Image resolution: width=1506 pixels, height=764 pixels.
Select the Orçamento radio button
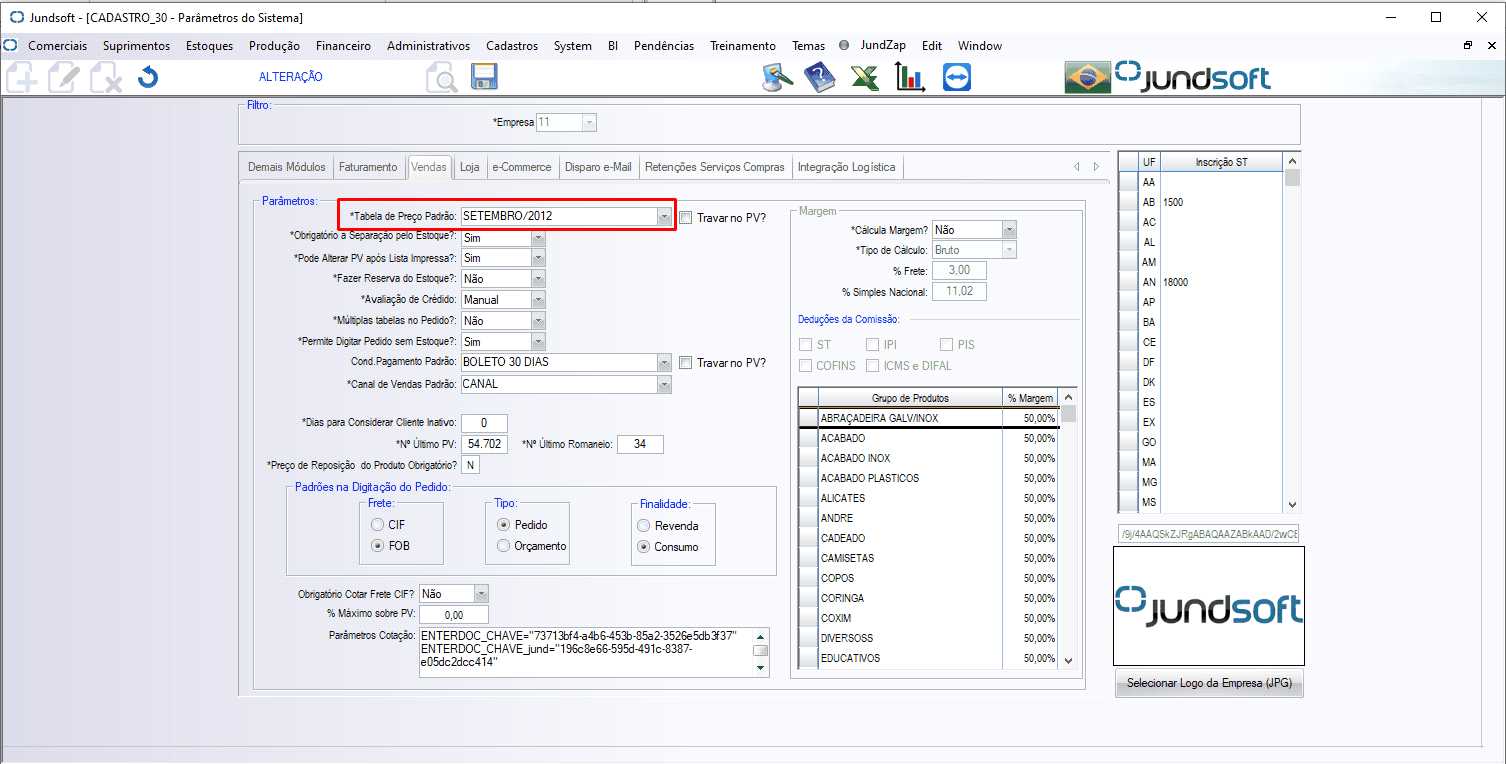click(504, 546)
